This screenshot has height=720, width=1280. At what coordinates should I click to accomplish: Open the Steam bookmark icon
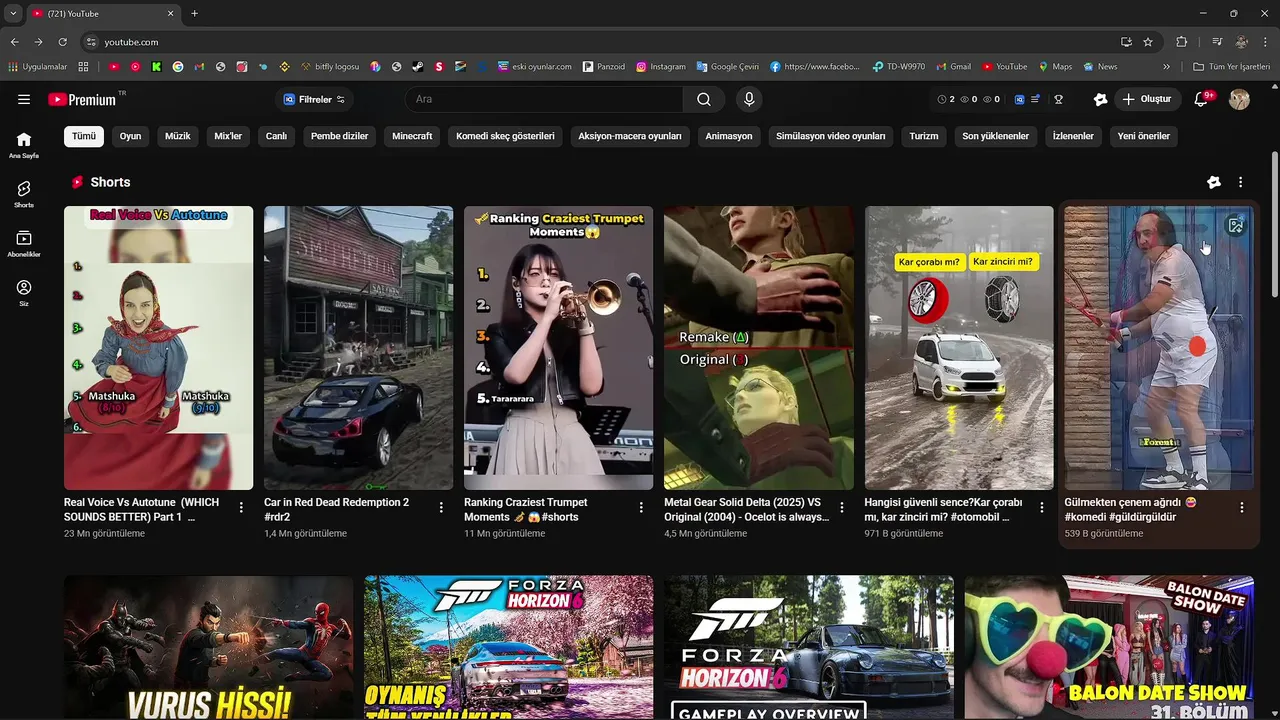point(417,67)
